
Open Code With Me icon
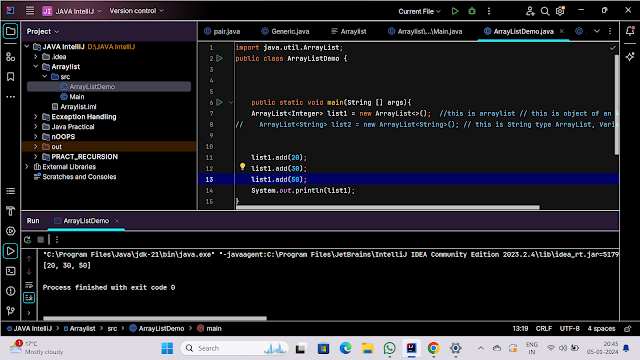[530, 11]
